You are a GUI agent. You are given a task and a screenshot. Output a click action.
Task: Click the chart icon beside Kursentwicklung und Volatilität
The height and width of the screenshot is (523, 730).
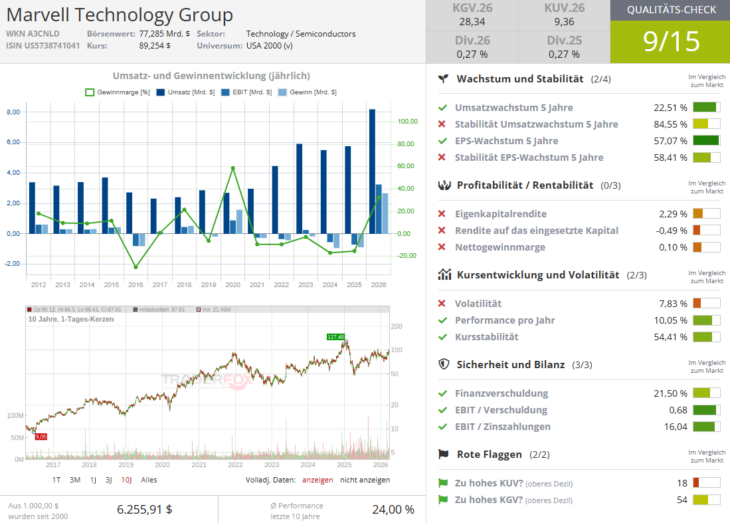coord(443,274)
